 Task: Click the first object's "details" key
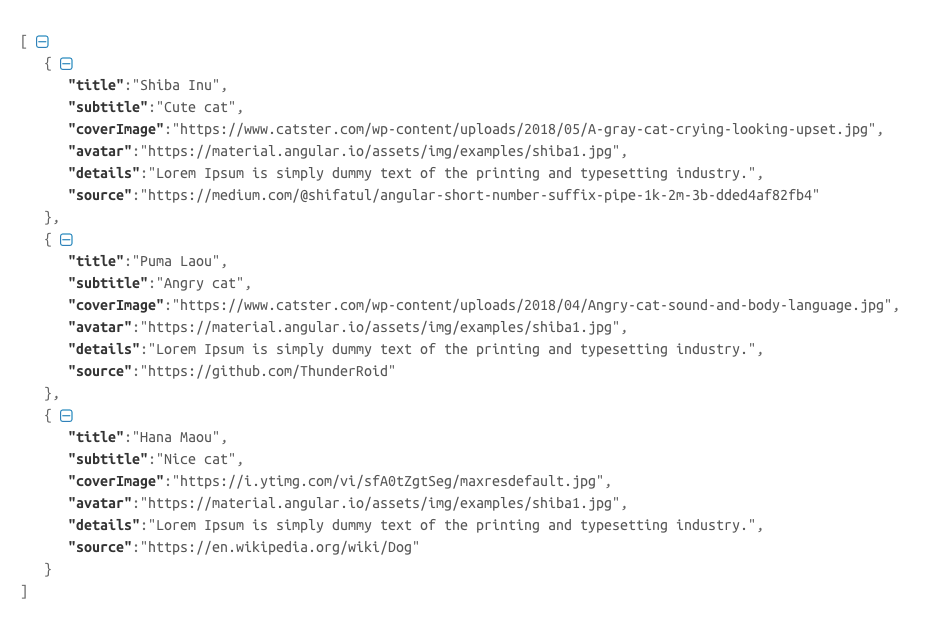(x=104, y=173)
